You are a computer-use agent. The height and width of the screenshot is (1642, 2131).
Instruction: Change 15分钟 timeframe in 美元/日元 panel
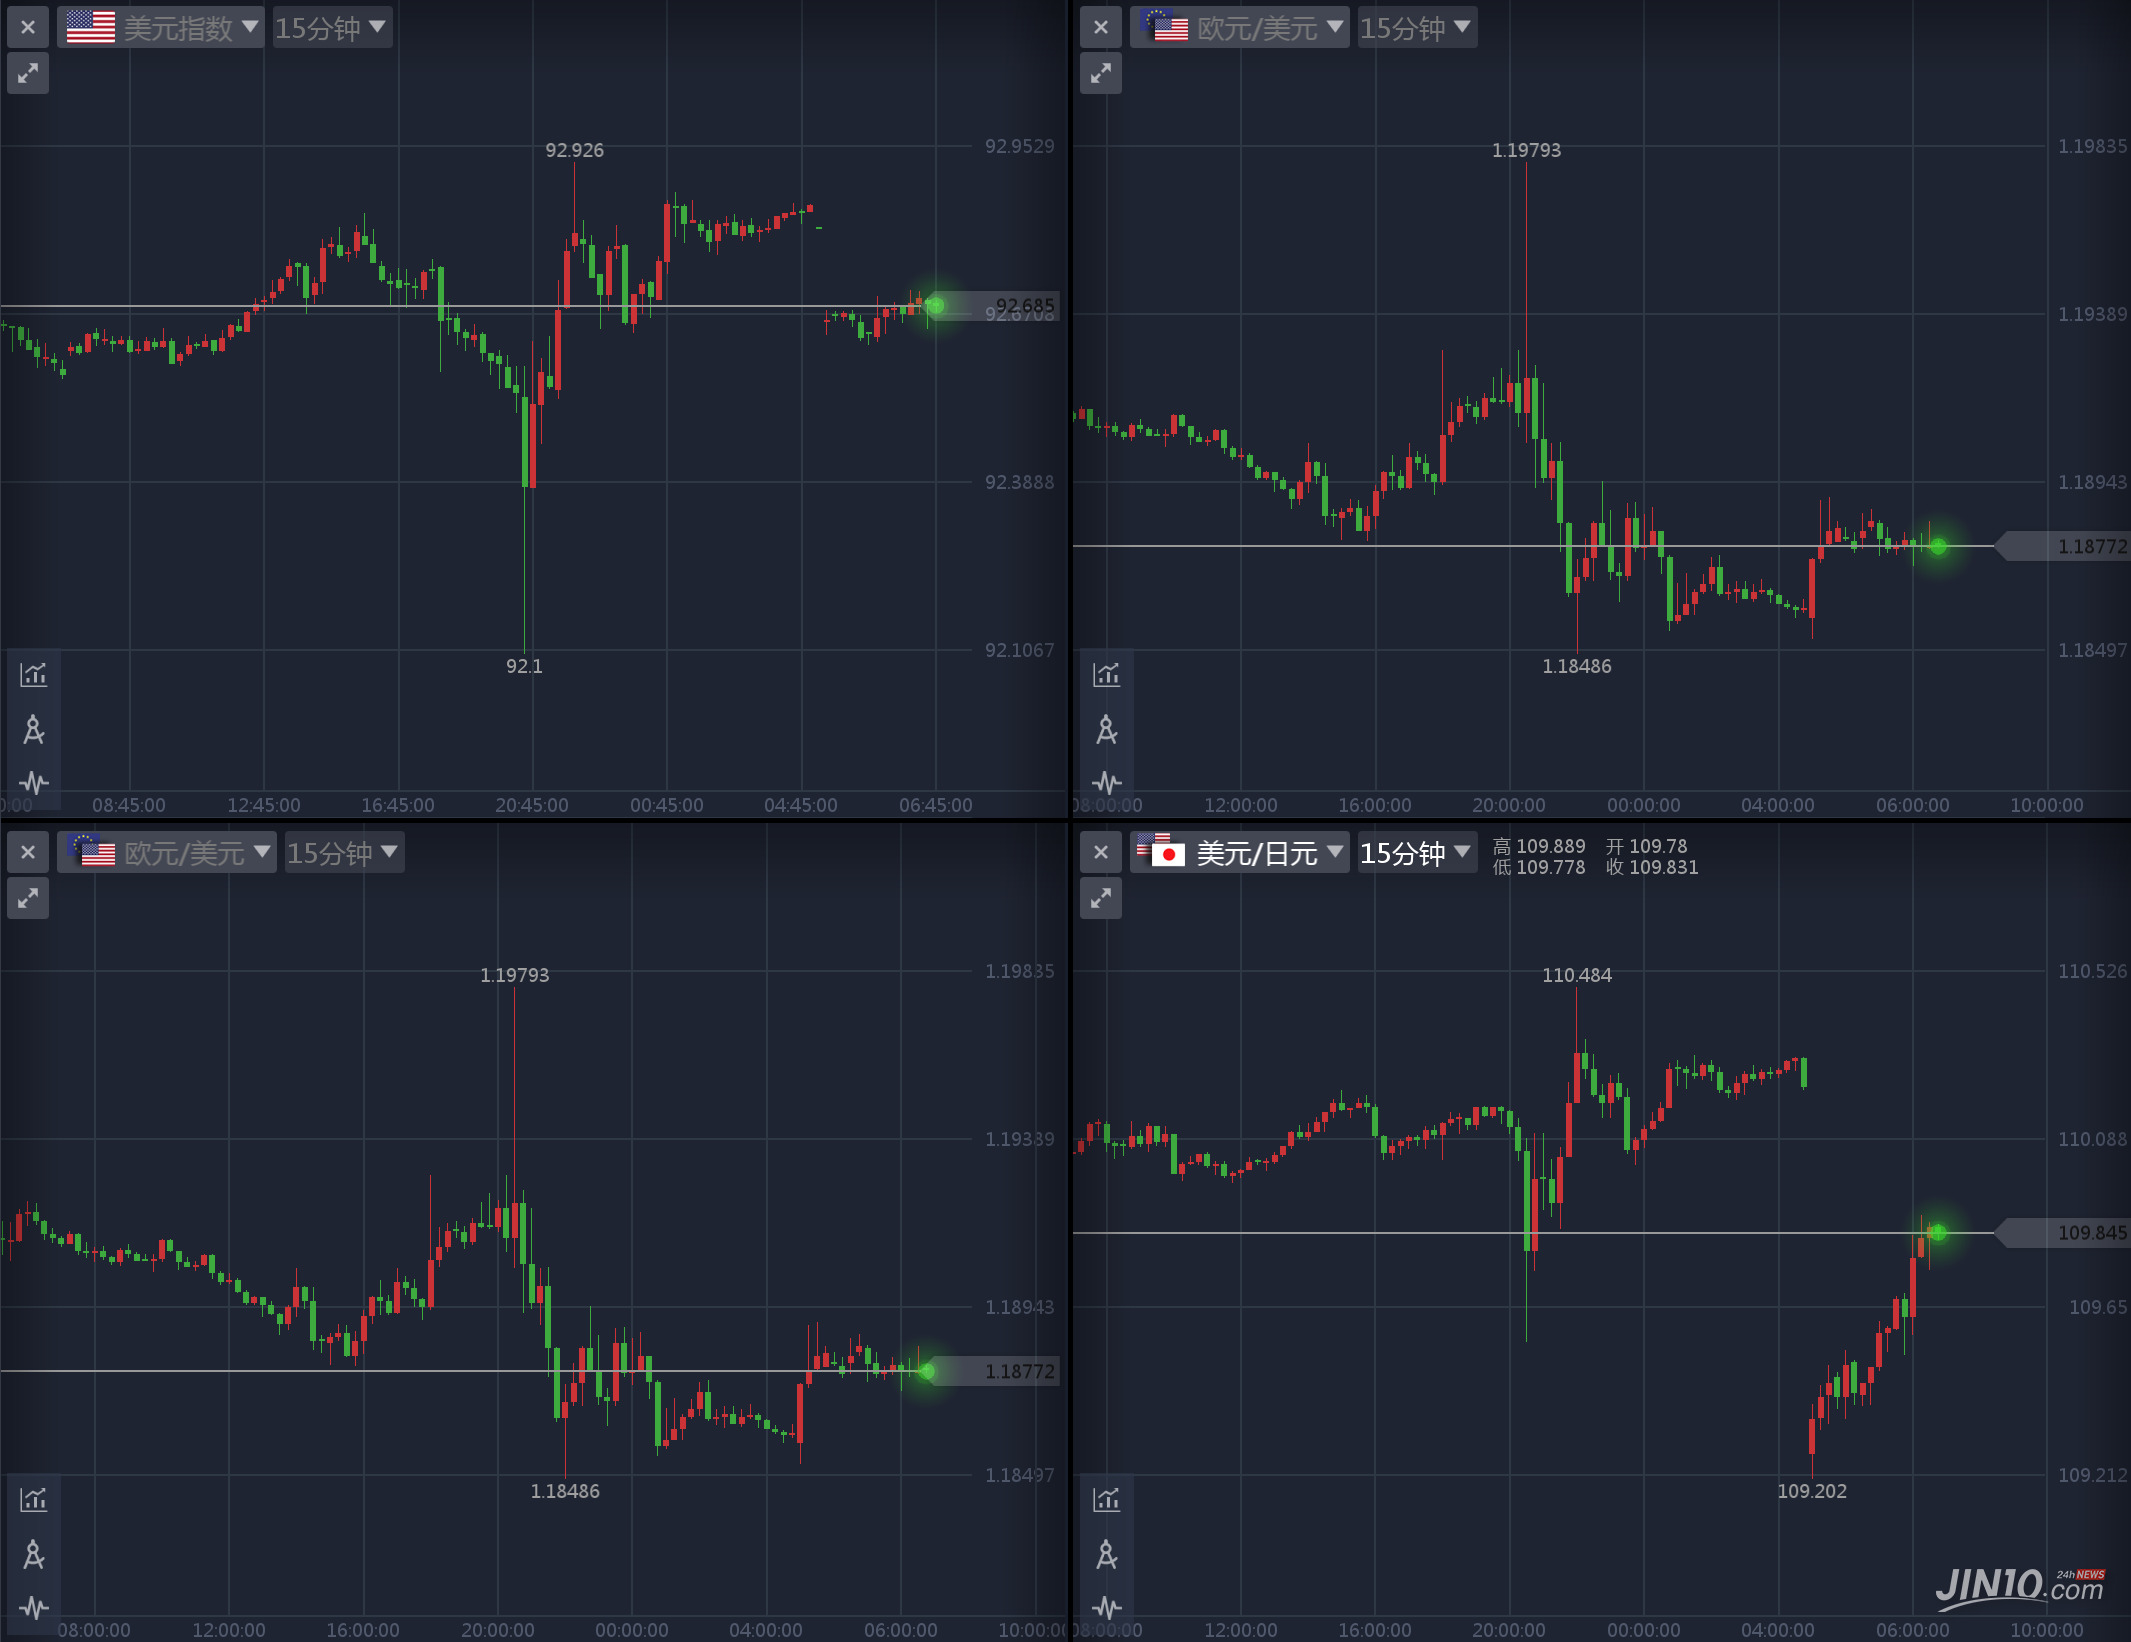(x=1417, y=852)
